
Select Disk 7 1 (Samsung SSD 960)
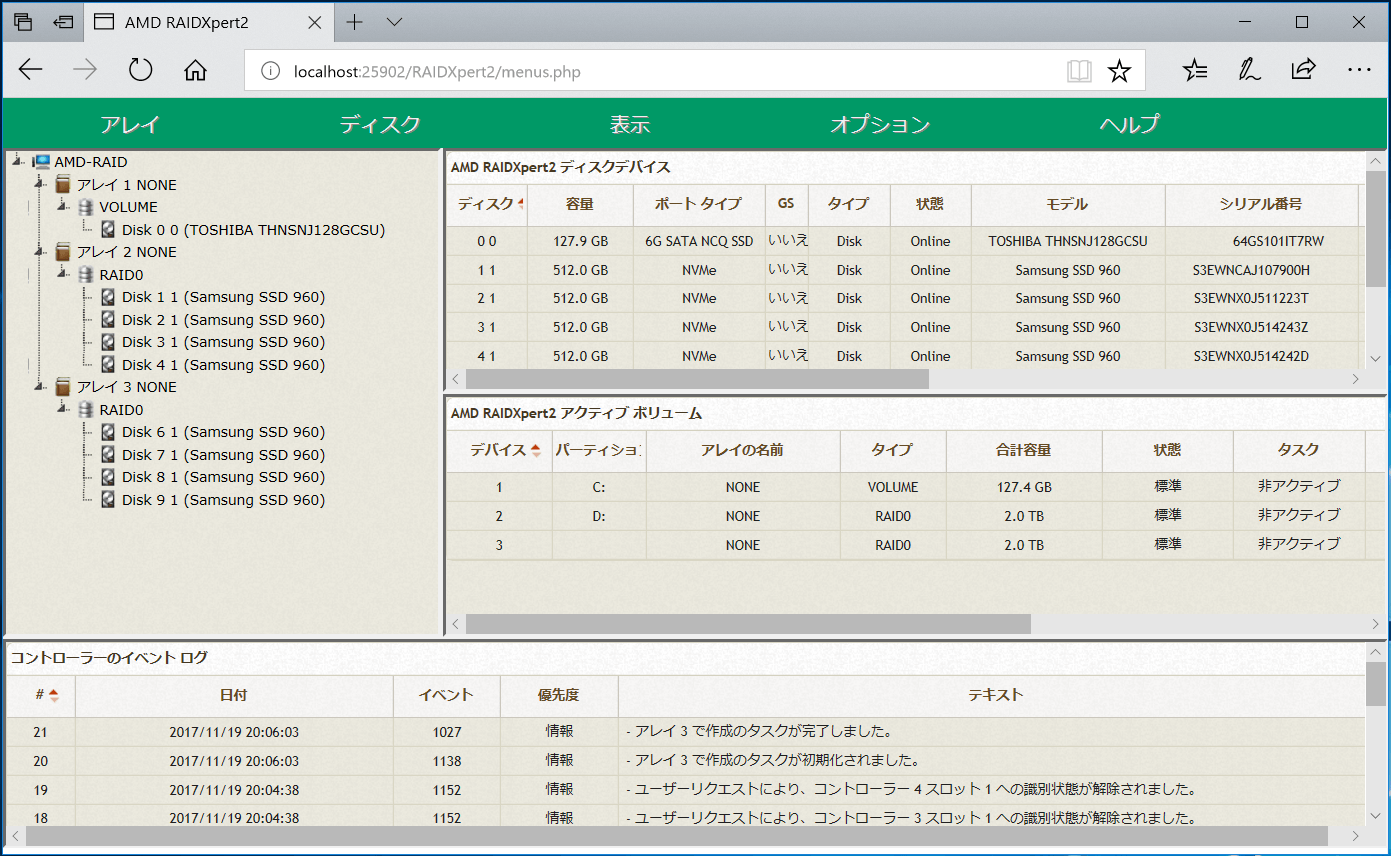pos(223,455)
